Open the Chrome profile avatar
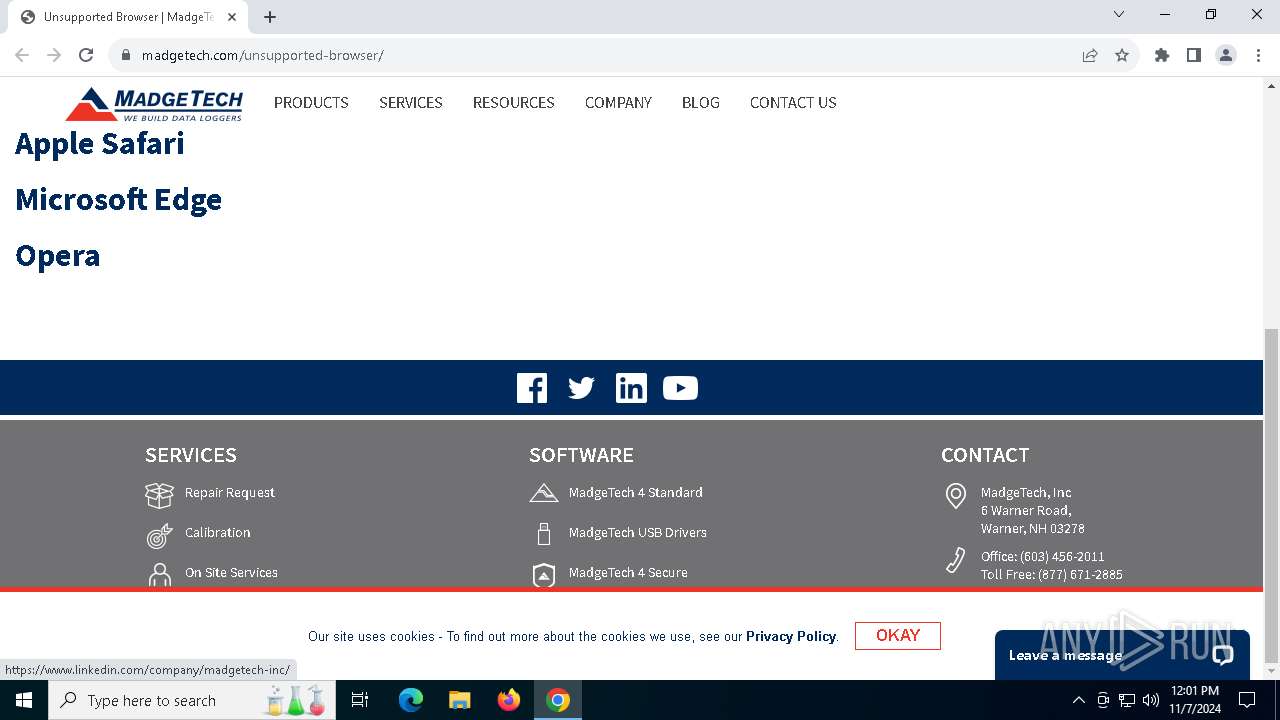The height and width of the screenshot is (720, 1280). 1226,55
